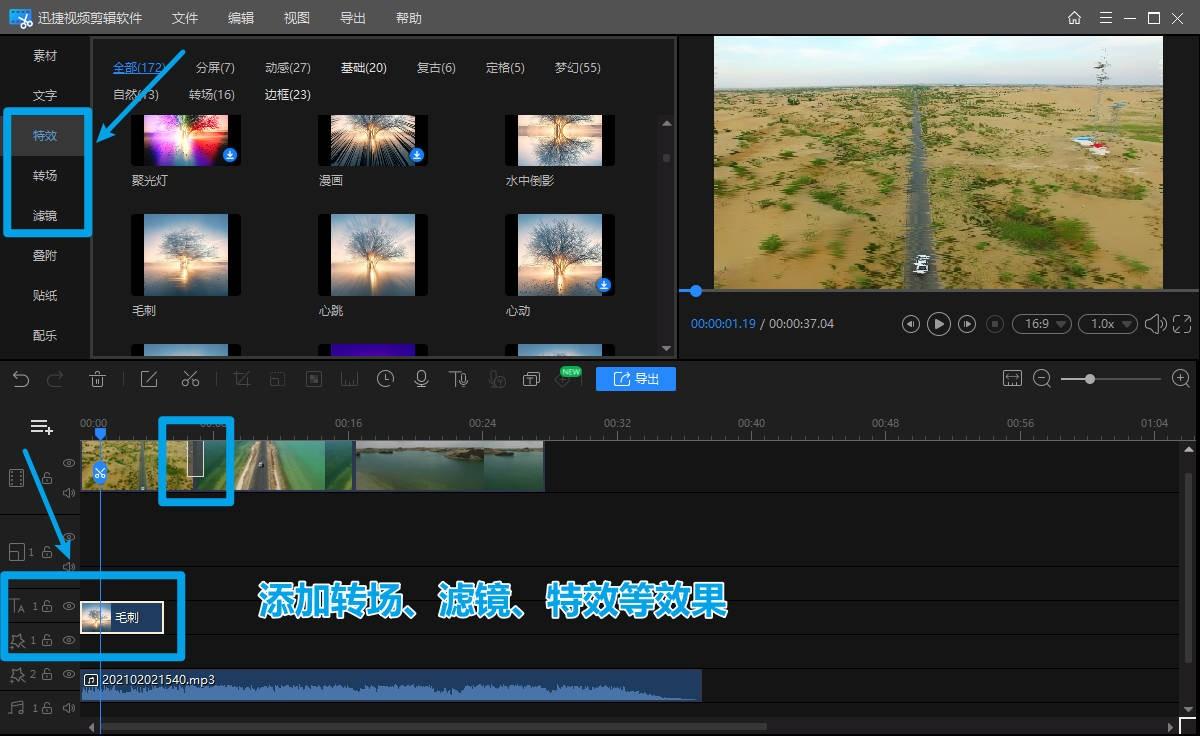The height and width of the screenshot is (736, 1200).
Task: Download the 漫画 effect
Action: click(x=417, y=155)
